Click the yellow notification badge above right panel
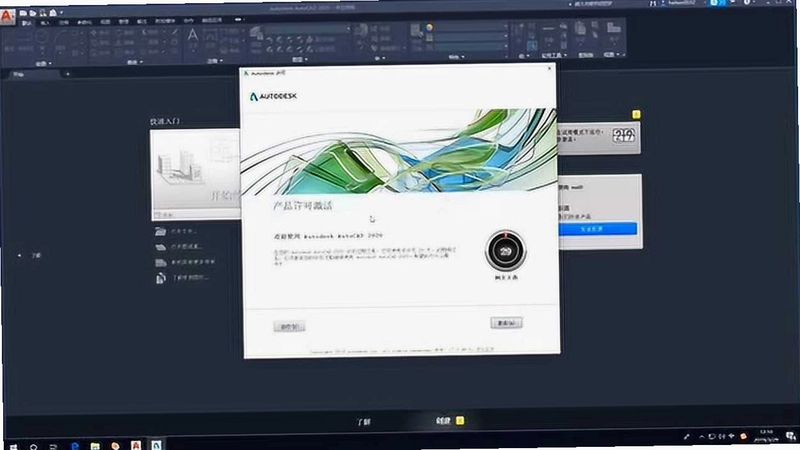The height and width of the screenshot is (450, 800). (x=636, y=114)
